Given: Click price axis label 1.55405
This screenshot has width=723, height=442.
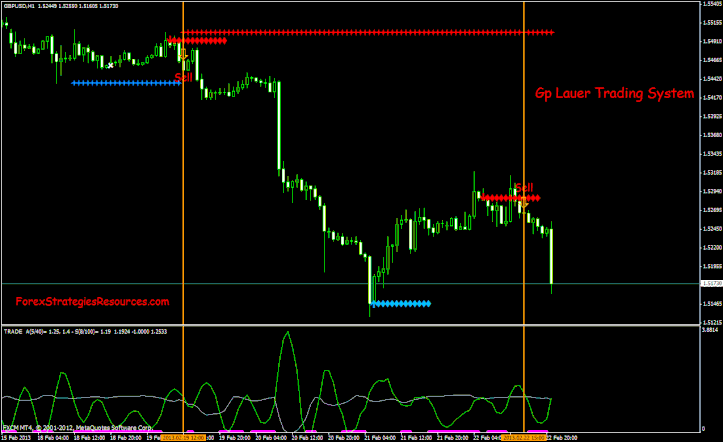Looking at the screenshot, I should (713, 4).
